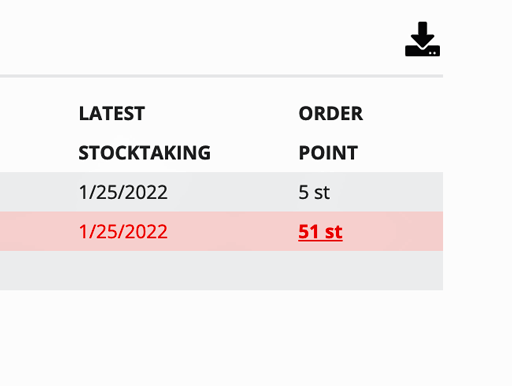
Task: Click the horizontal divider under download icon
Action: point(221,76)
